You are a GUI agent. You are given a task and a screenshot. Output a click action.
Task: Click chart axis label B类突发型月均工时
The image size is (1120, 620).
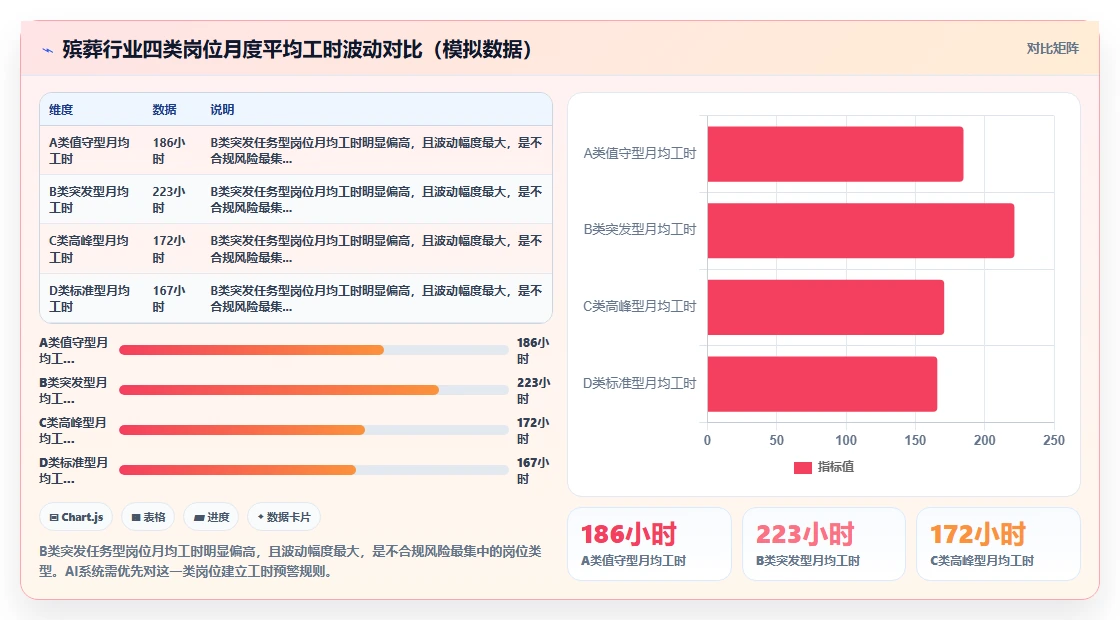coord(640,230)
